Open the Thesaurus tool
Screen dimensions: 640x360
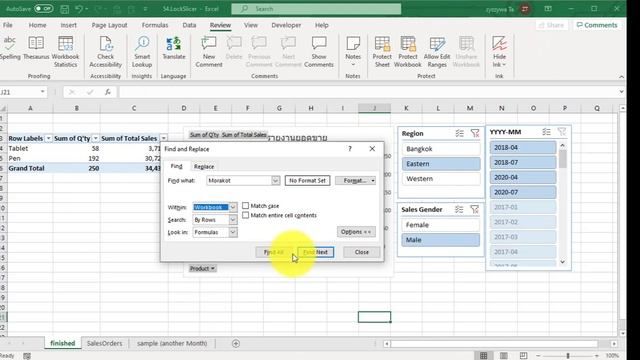tap(36, 48)
